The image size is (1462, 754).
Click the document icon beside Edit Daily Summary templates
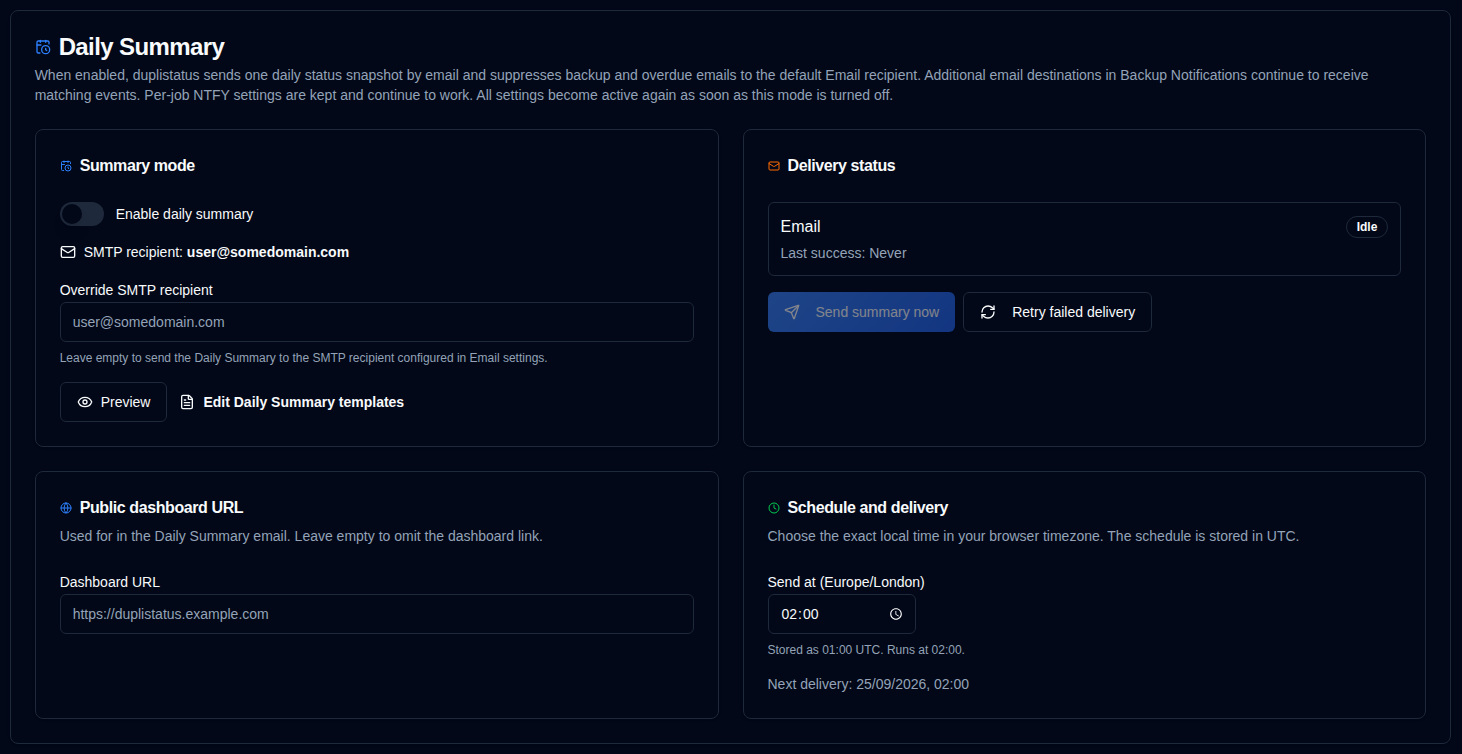point(187,402)
